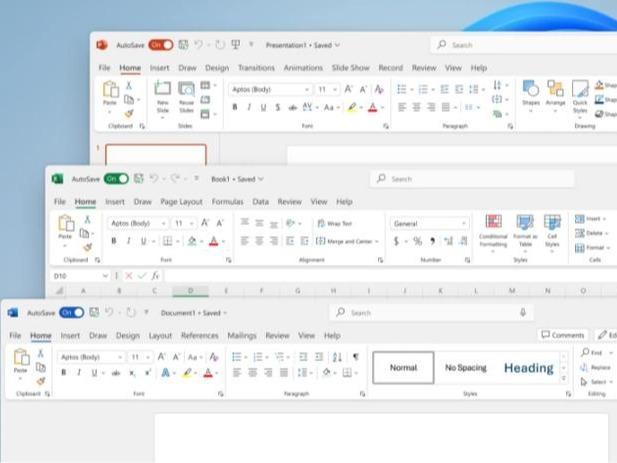Click New Slide icon in PowerPoint
Image resolution: width=617 pixels, height=463 pixels.
pos(162,90)
